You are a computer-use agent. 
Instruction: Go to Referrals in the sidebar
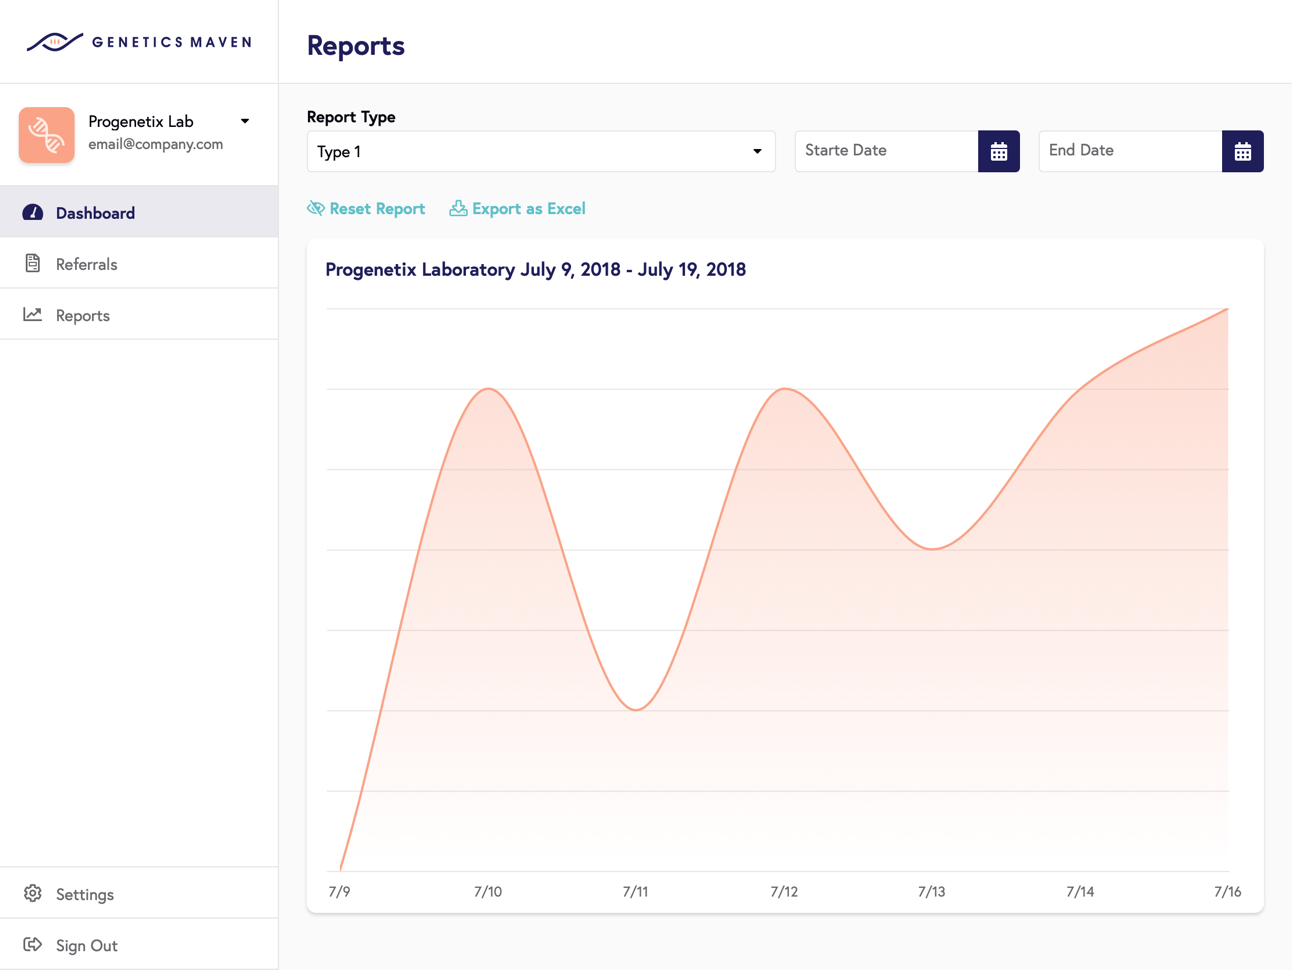tap(139, 263)
